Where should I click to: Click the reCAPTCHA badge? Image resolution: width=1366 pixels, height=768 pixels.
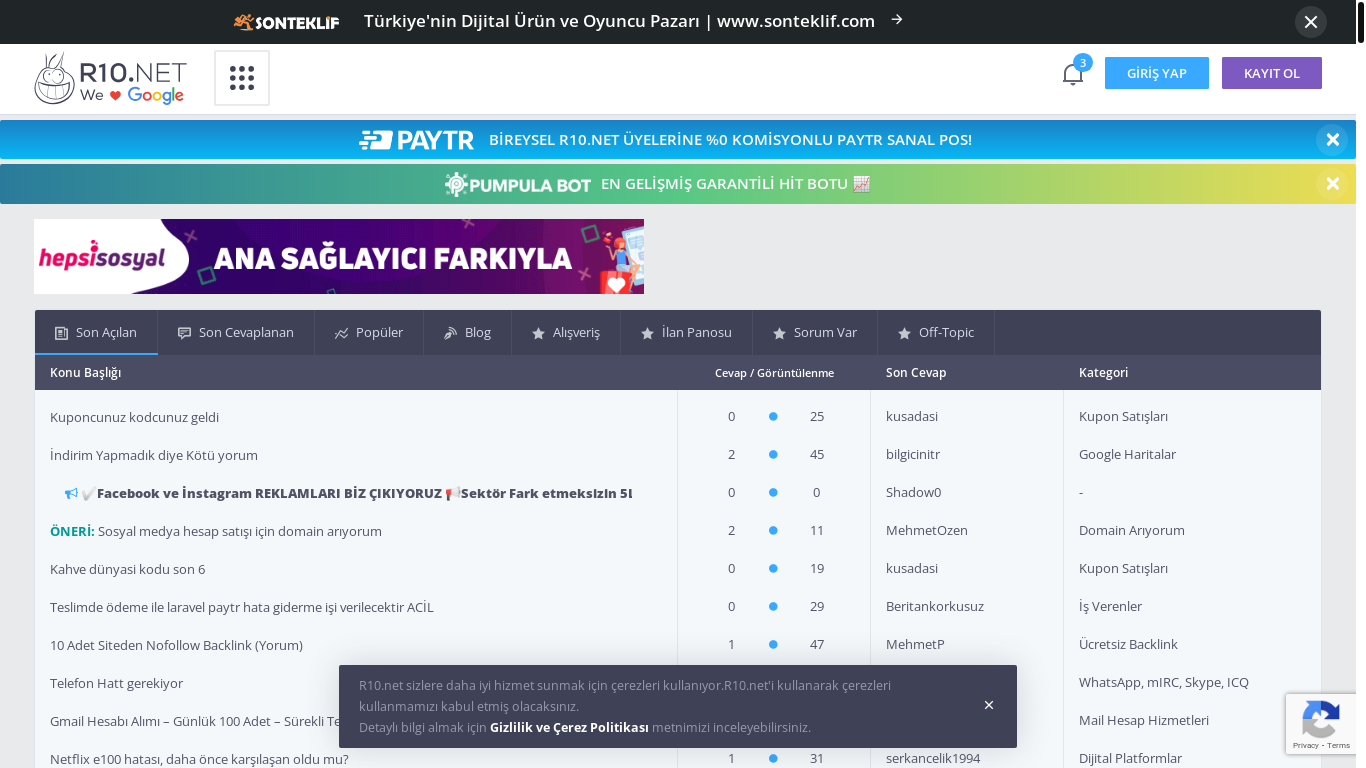(x=1320, y=724)
